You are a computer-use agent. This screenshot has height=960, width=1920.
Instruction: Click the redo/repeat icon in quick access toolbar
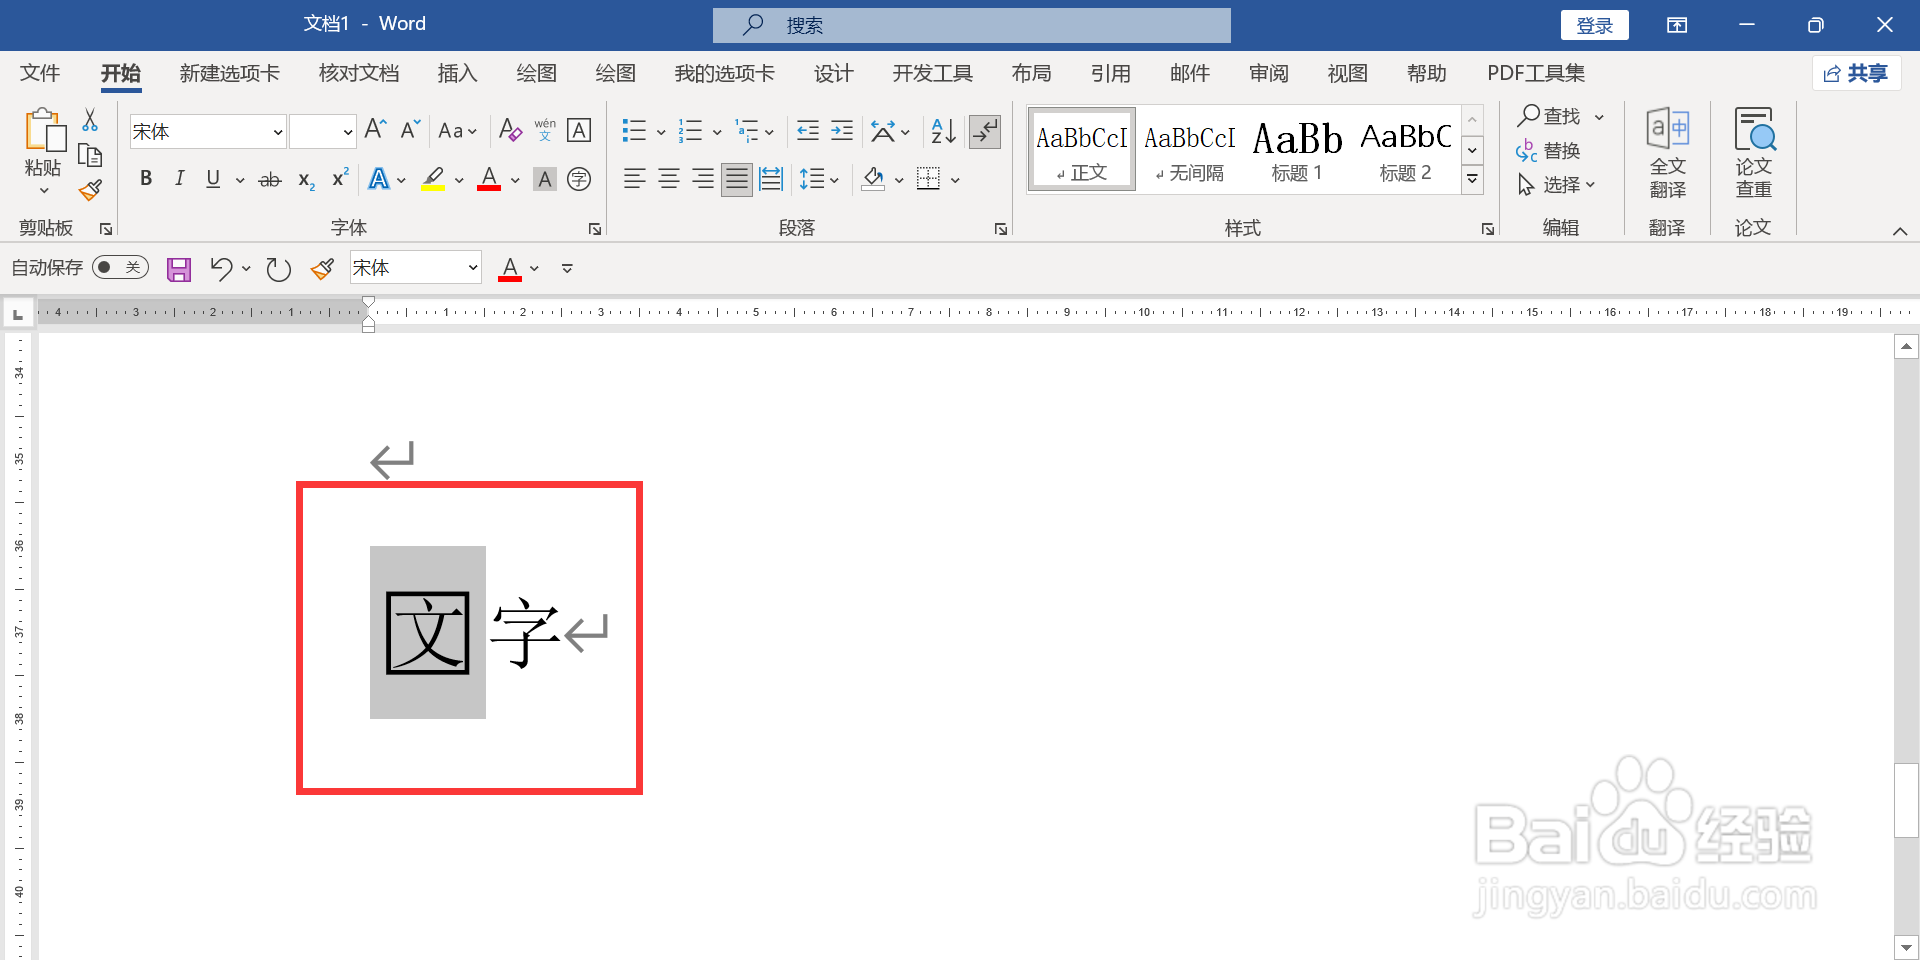[279, 269]
